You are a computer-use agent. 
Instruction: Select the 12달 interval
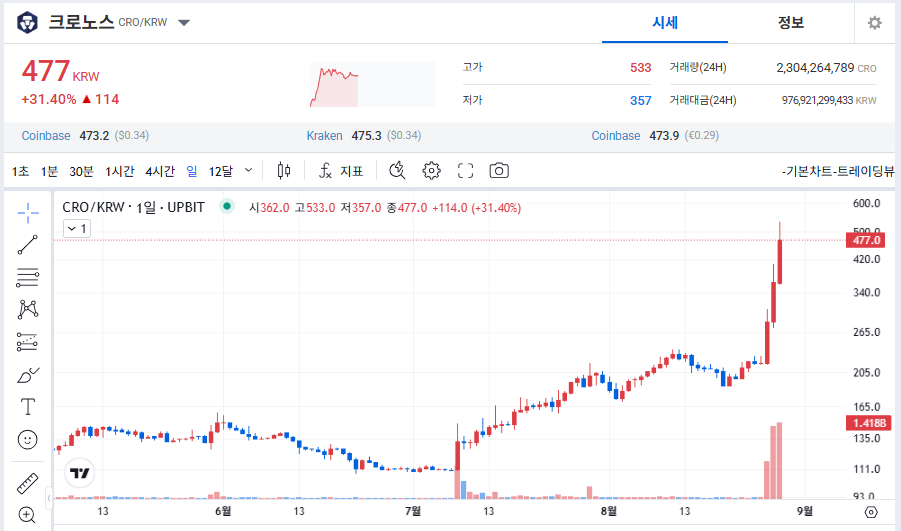(x=221, y=171)
